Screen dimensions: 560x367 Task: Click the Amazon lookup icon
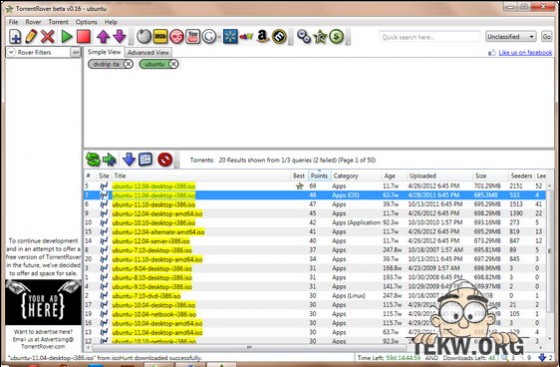263,36
